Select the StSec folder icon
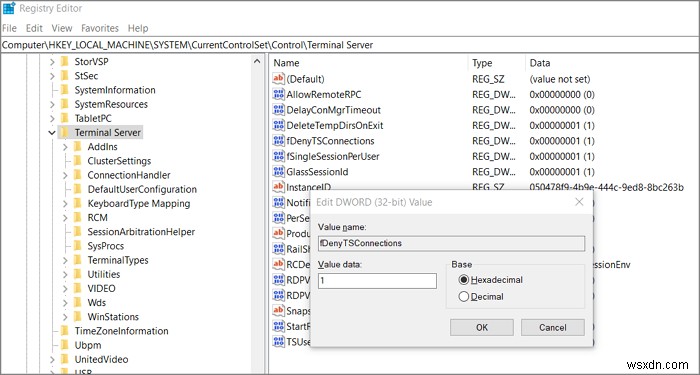The width and height of the screenshot is (700, 375). click(x=65, y=75)
